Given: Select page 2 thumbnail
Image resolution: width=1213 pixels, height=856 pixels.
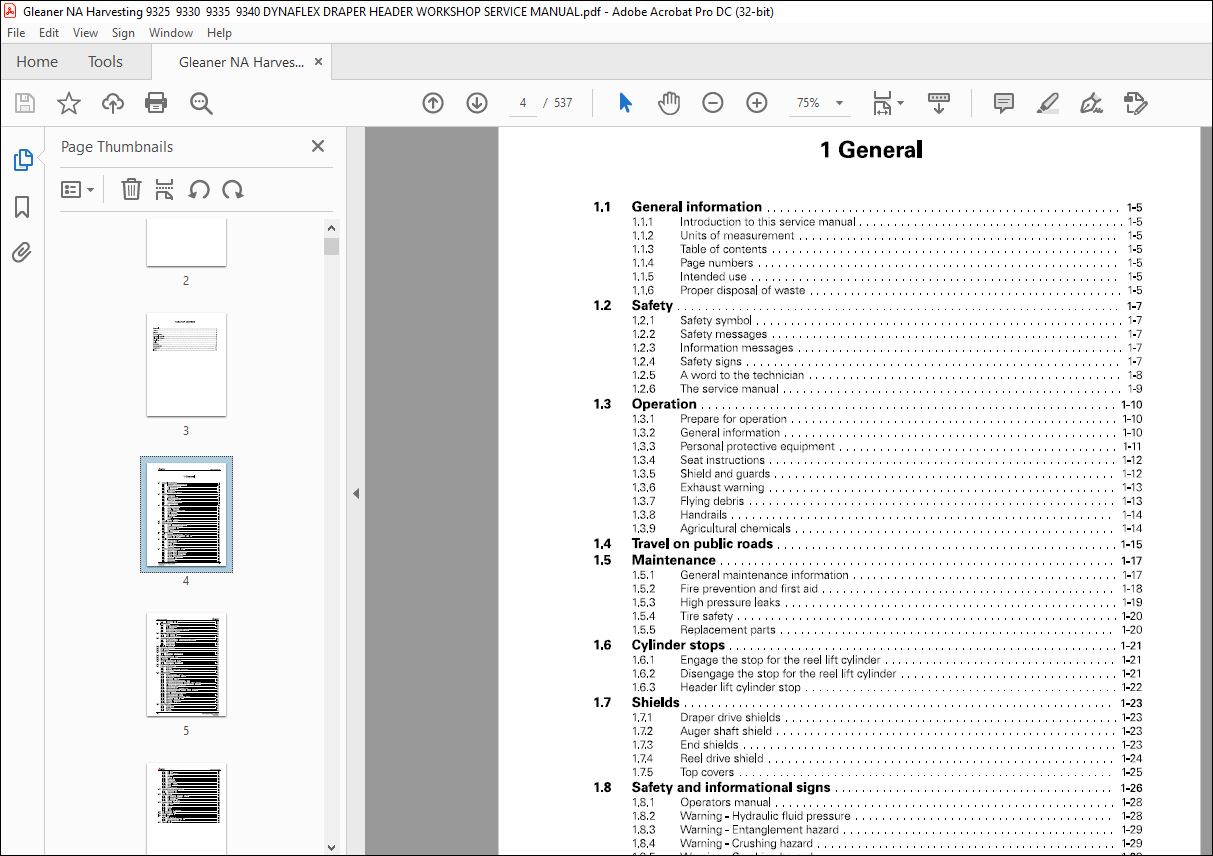Looking at the screenshot, I should pyautogui.click(x=186, y=243).
